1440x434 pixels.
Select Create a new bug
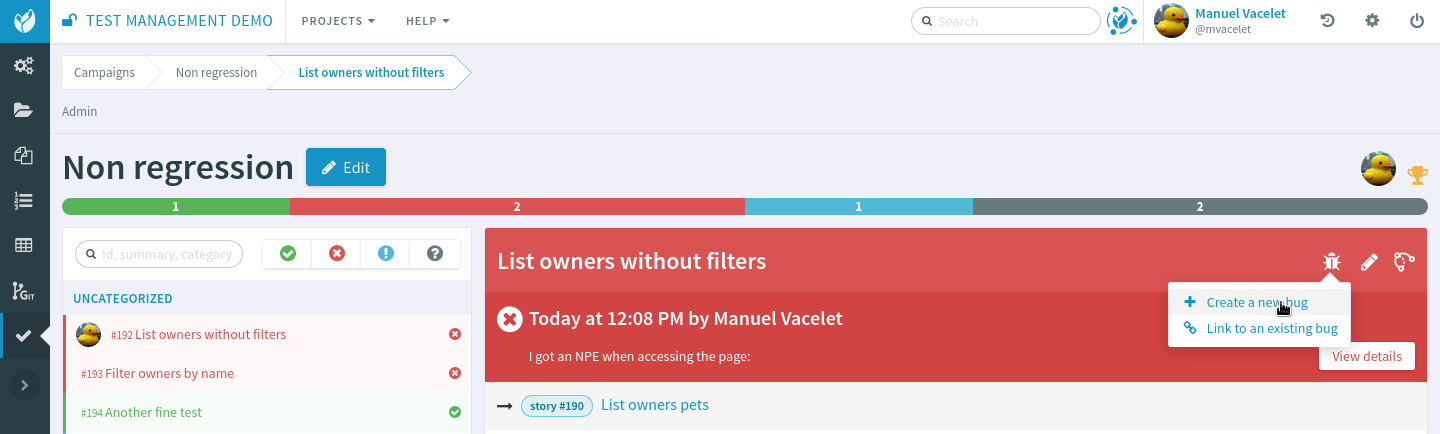[x=1256, y=303]
